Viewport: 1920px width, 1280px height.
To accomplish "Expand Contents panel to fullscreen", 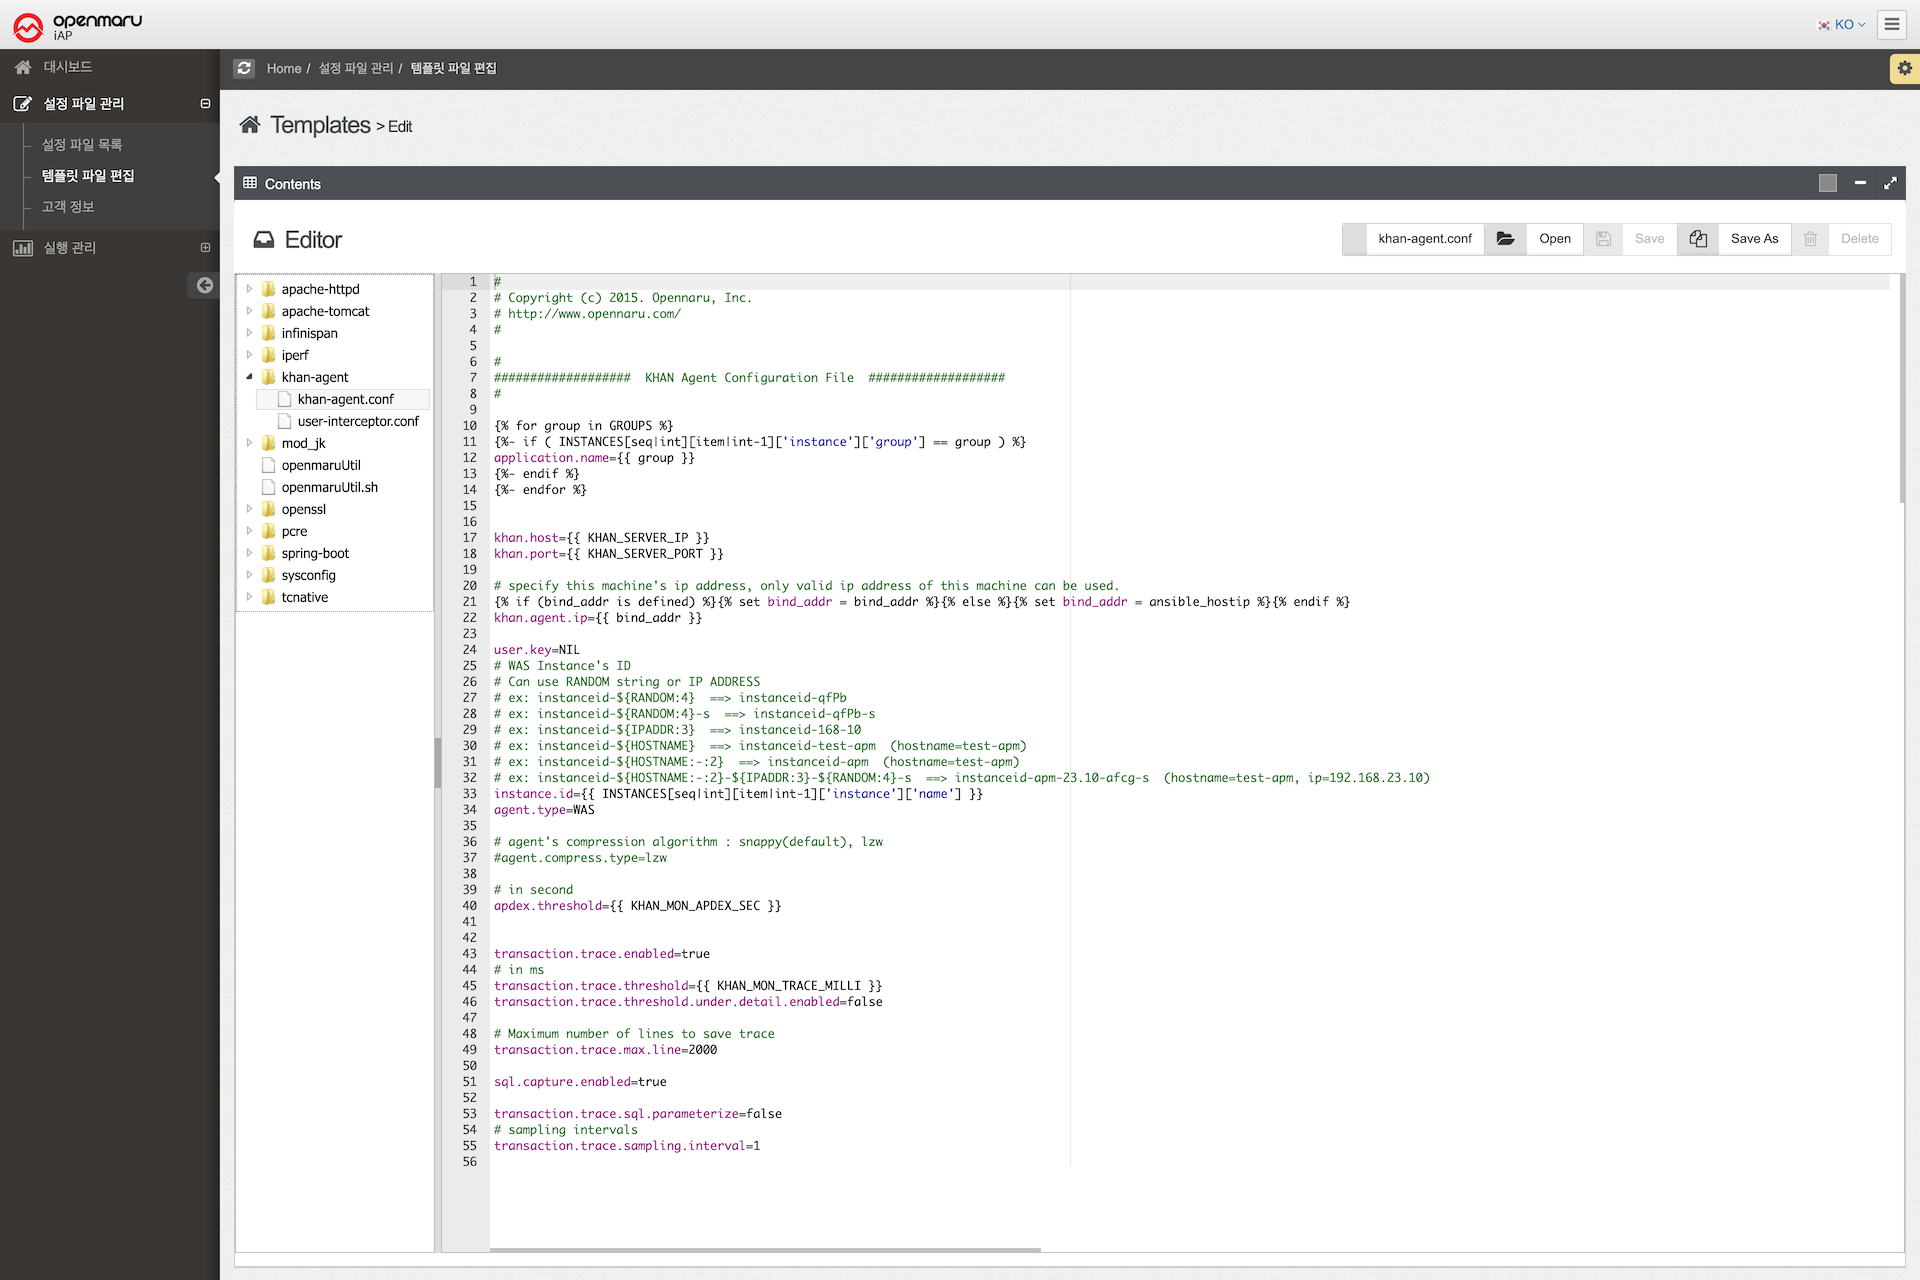I will pyautogui.click(x=1890, y=183).
